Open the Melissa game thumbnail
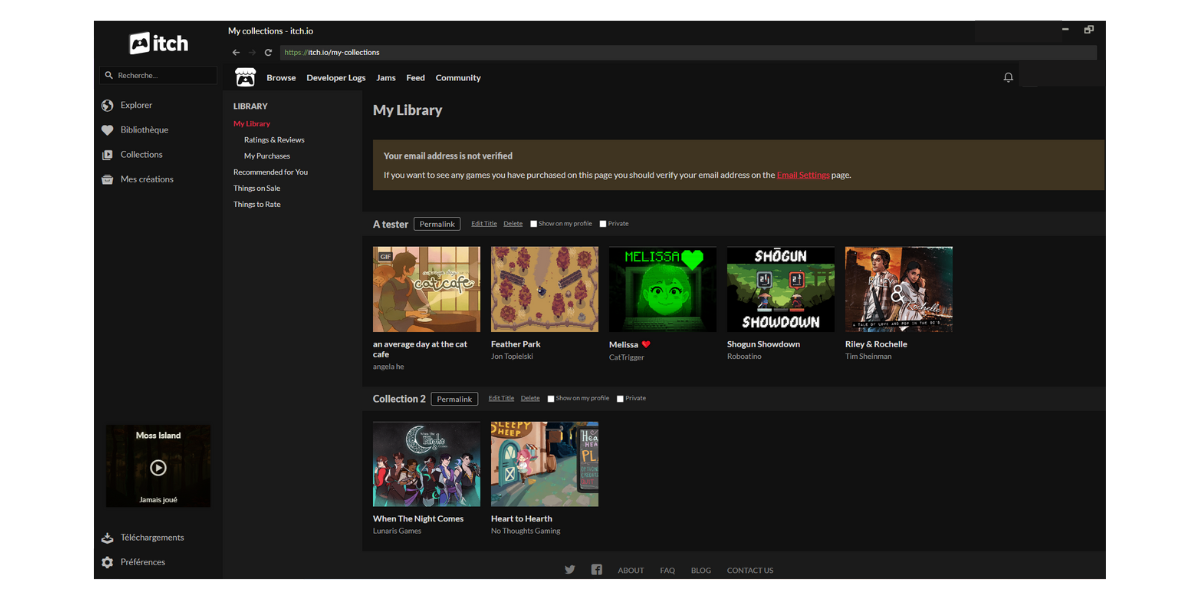This screenshot has width=1200, height=600. pos(663,289)
